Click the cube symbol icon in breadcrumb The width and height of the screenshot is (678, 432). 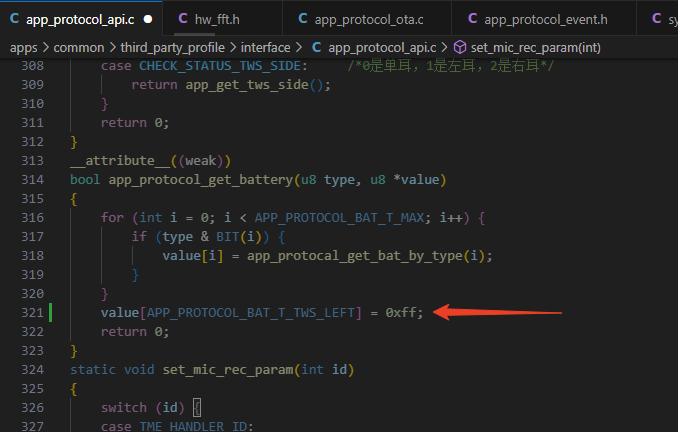(x=460, y=47)
